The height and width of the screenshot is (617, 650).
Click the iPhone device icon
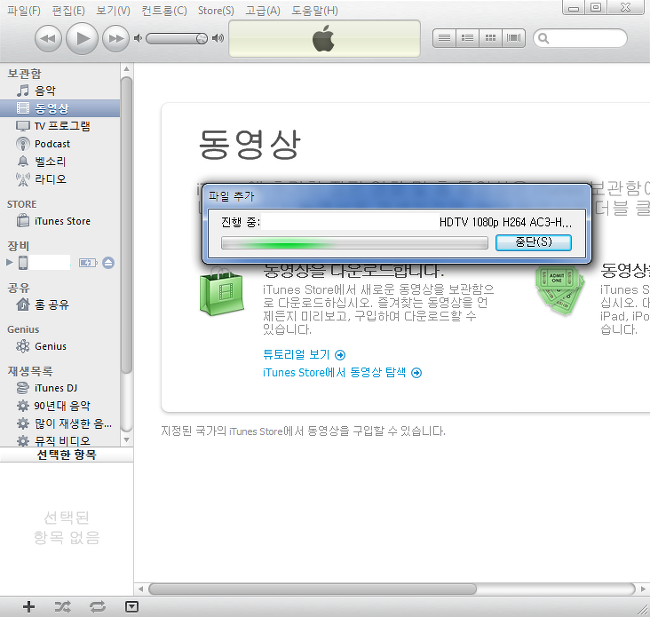pyautogui.click(x=23, y=262)
